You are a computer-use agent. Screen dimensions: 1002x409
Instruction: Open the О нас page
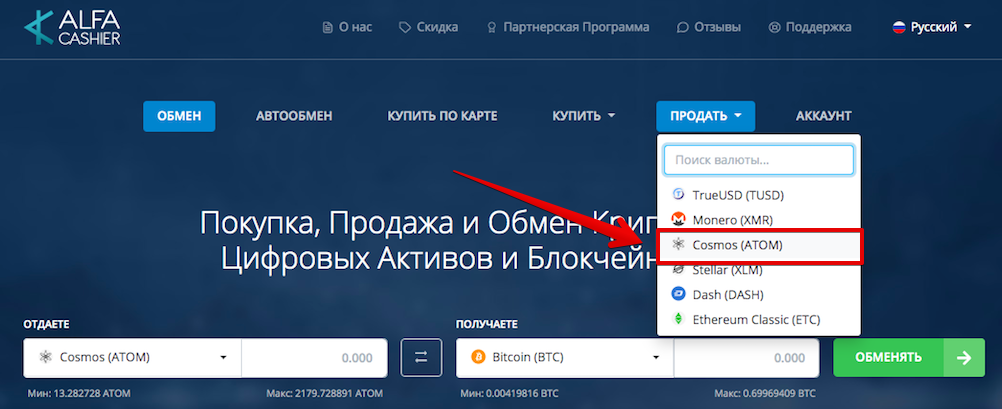[348, 27]
